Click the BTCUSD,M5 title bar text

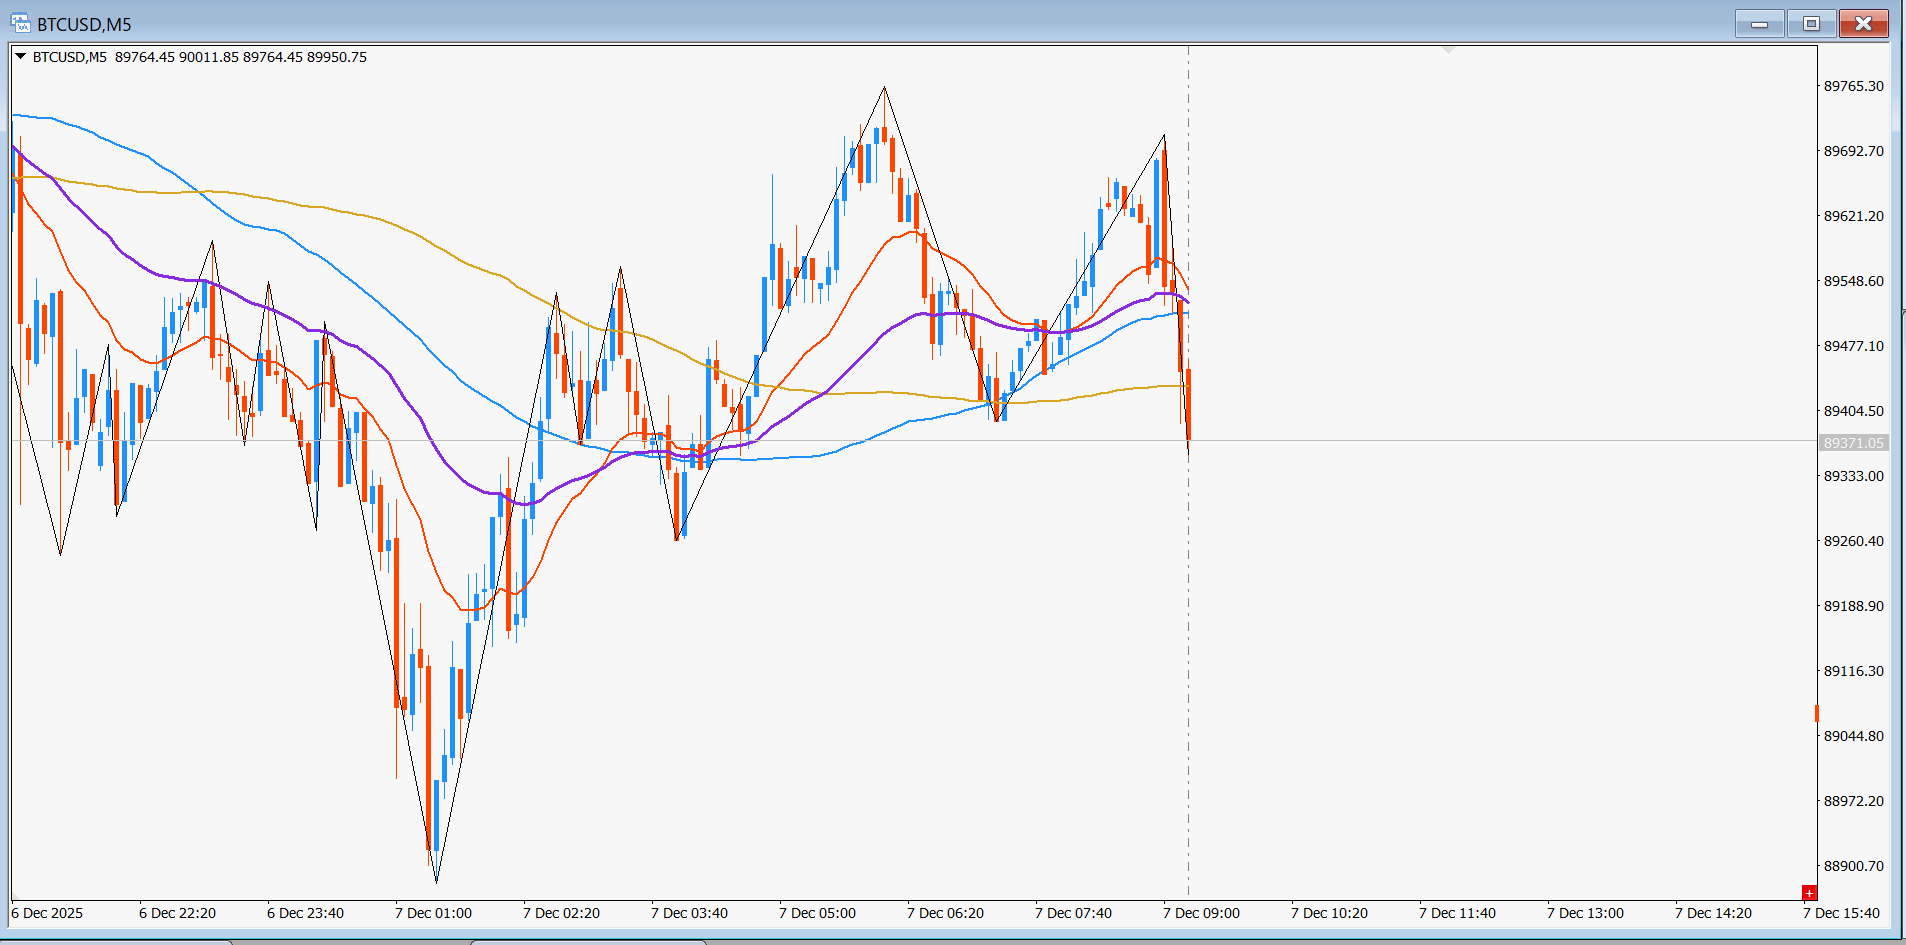[84, 24]
